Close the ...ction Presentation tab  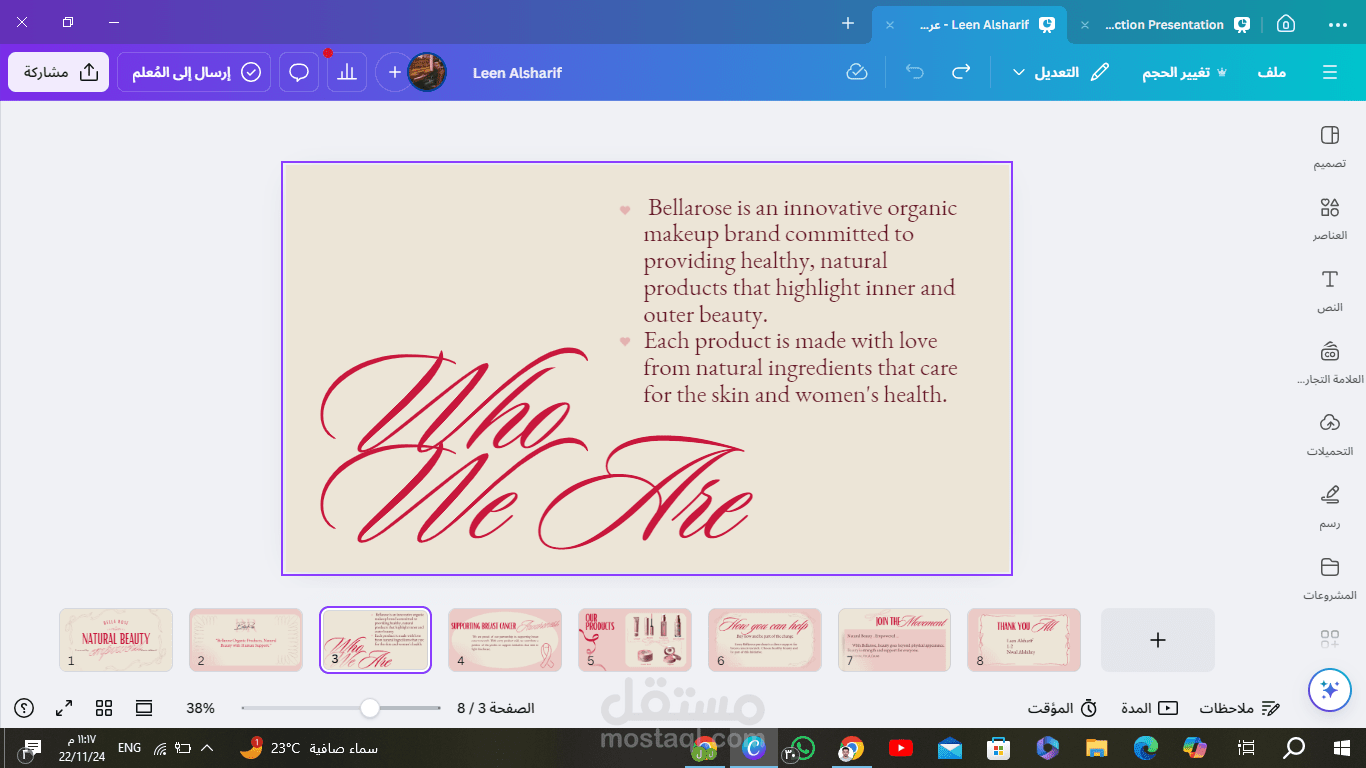[1085, 25]
